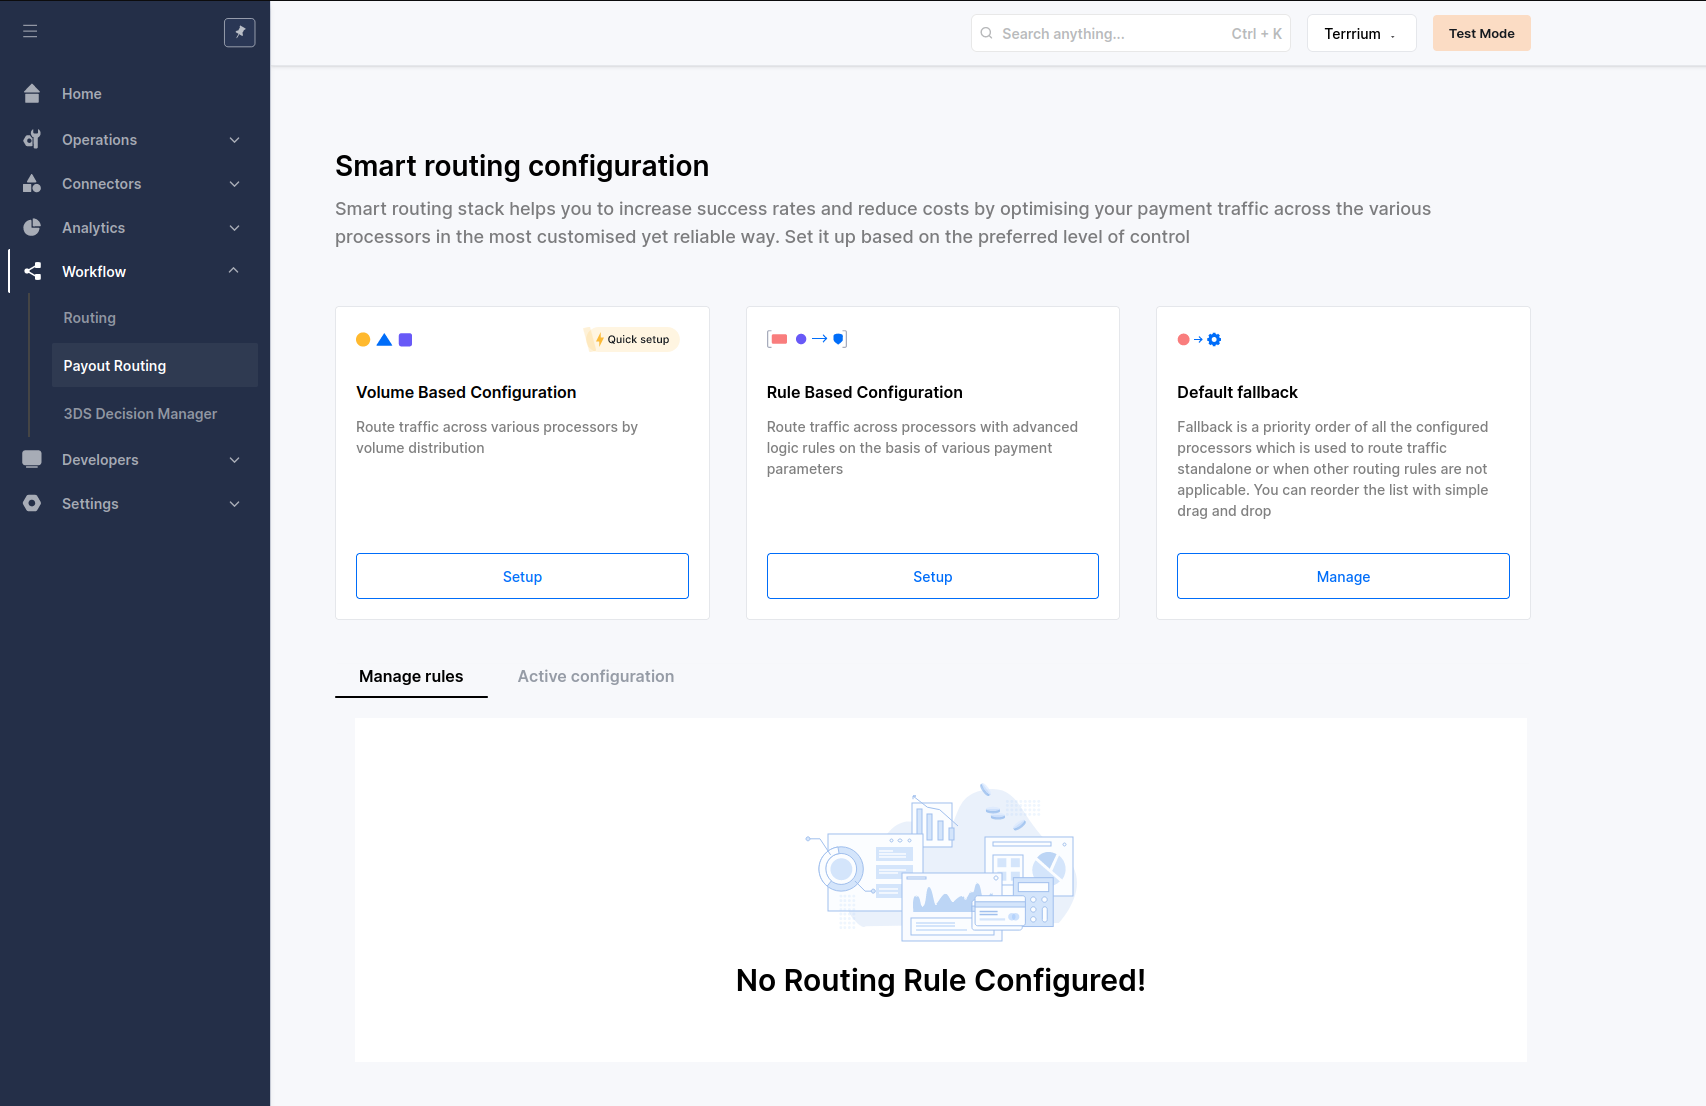This screenshot has height=1106, width=1706.
Task: Collapse the Workflow section chevron
Action: (234, 271)
